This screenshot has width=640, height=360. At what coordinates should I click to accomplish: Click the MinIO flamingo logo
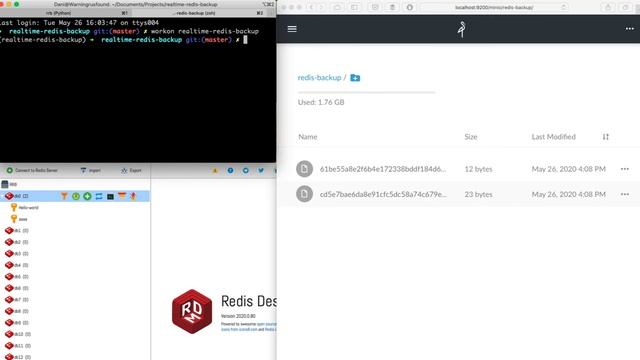(462, 29)
